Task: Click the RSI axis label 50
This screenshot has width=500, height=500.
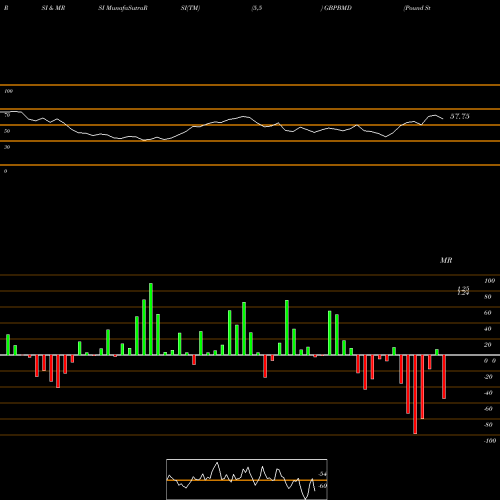Action: (7, 131)
